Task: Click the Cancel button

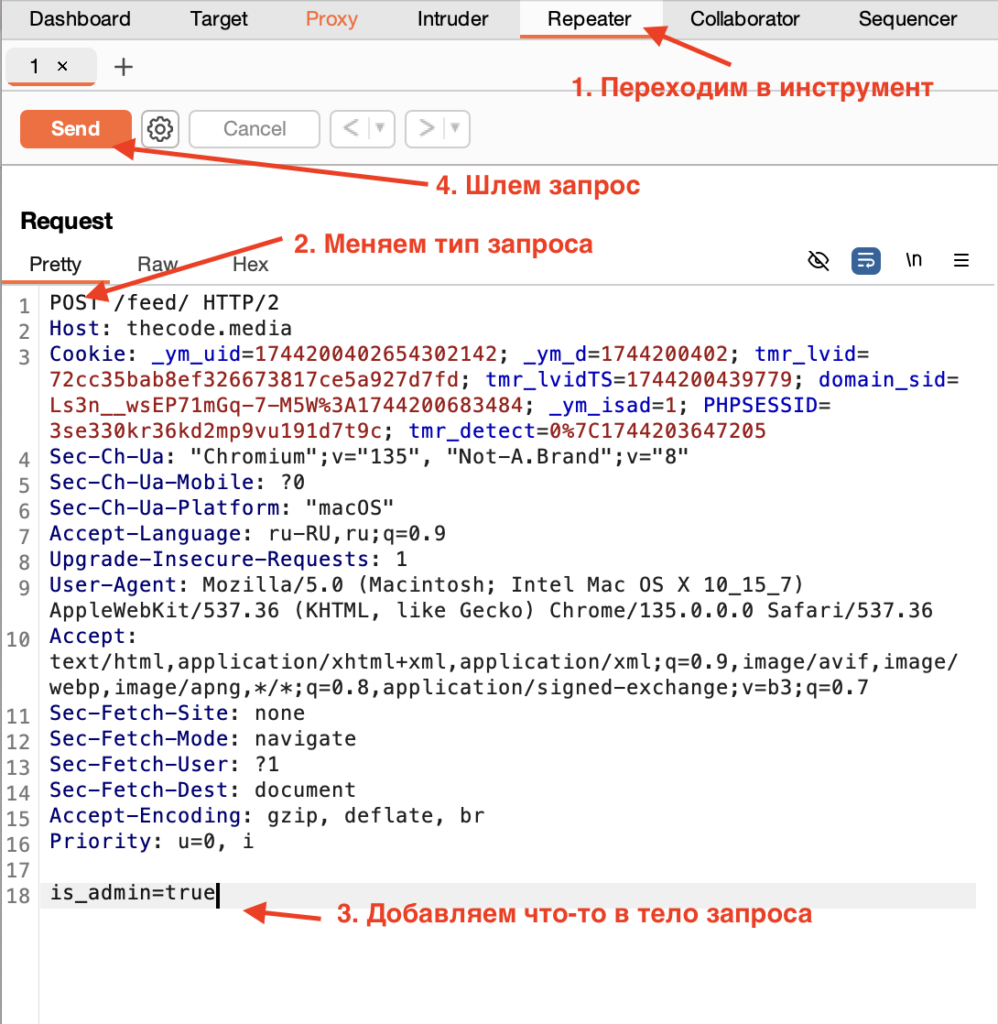Action: click(254, 128)
